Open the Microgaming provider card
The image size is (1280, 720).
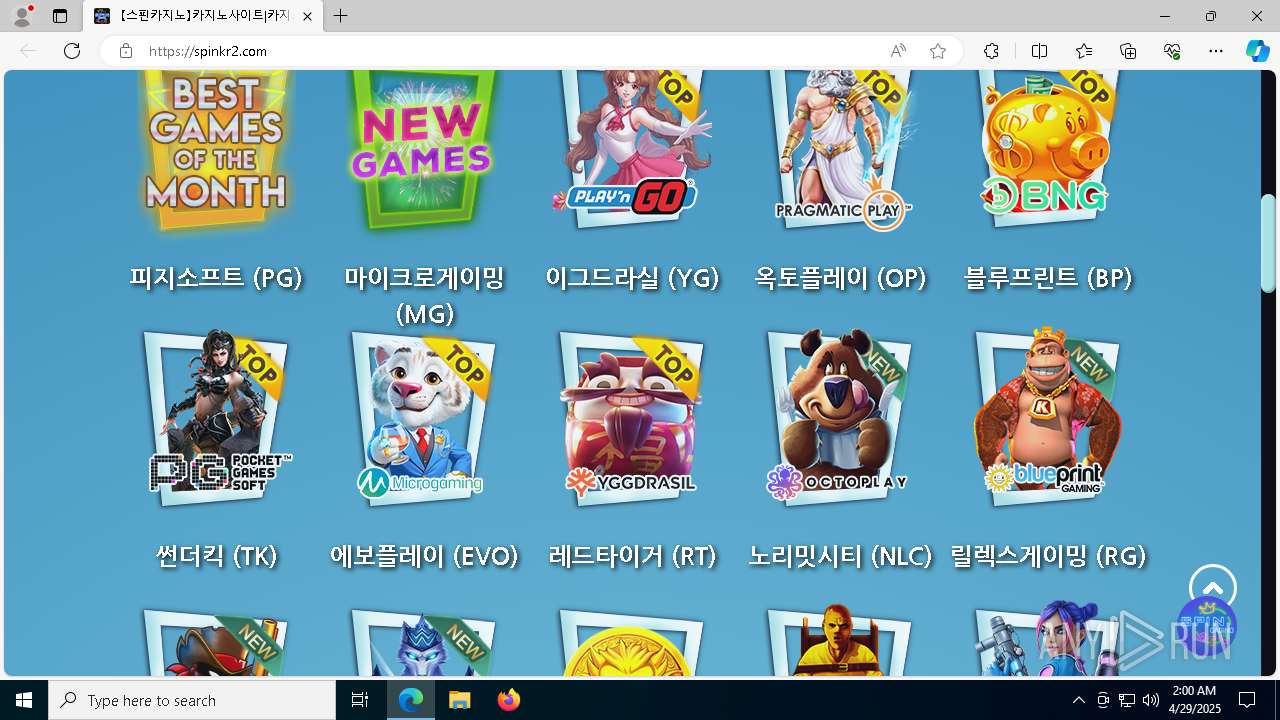[x=424, y=418]
